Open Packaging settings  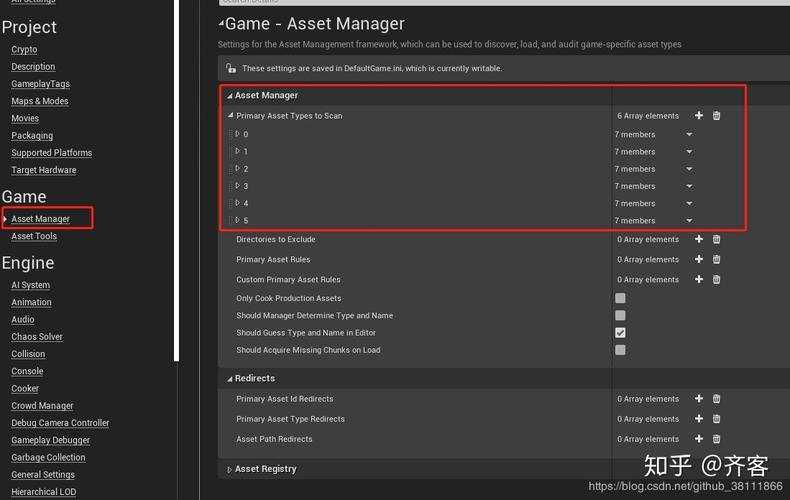[x=32, y=136]
